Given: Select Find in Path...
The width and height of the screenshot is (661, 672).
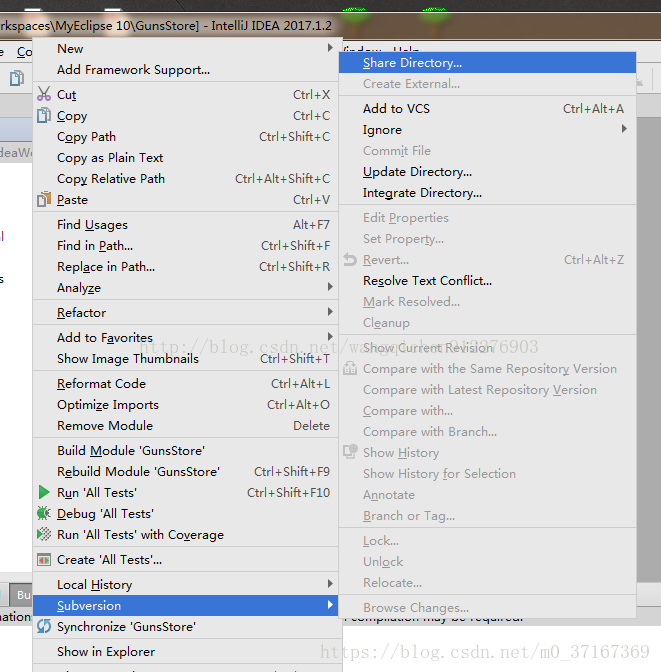Looking at the screenshot, I should tap(186, 245).
